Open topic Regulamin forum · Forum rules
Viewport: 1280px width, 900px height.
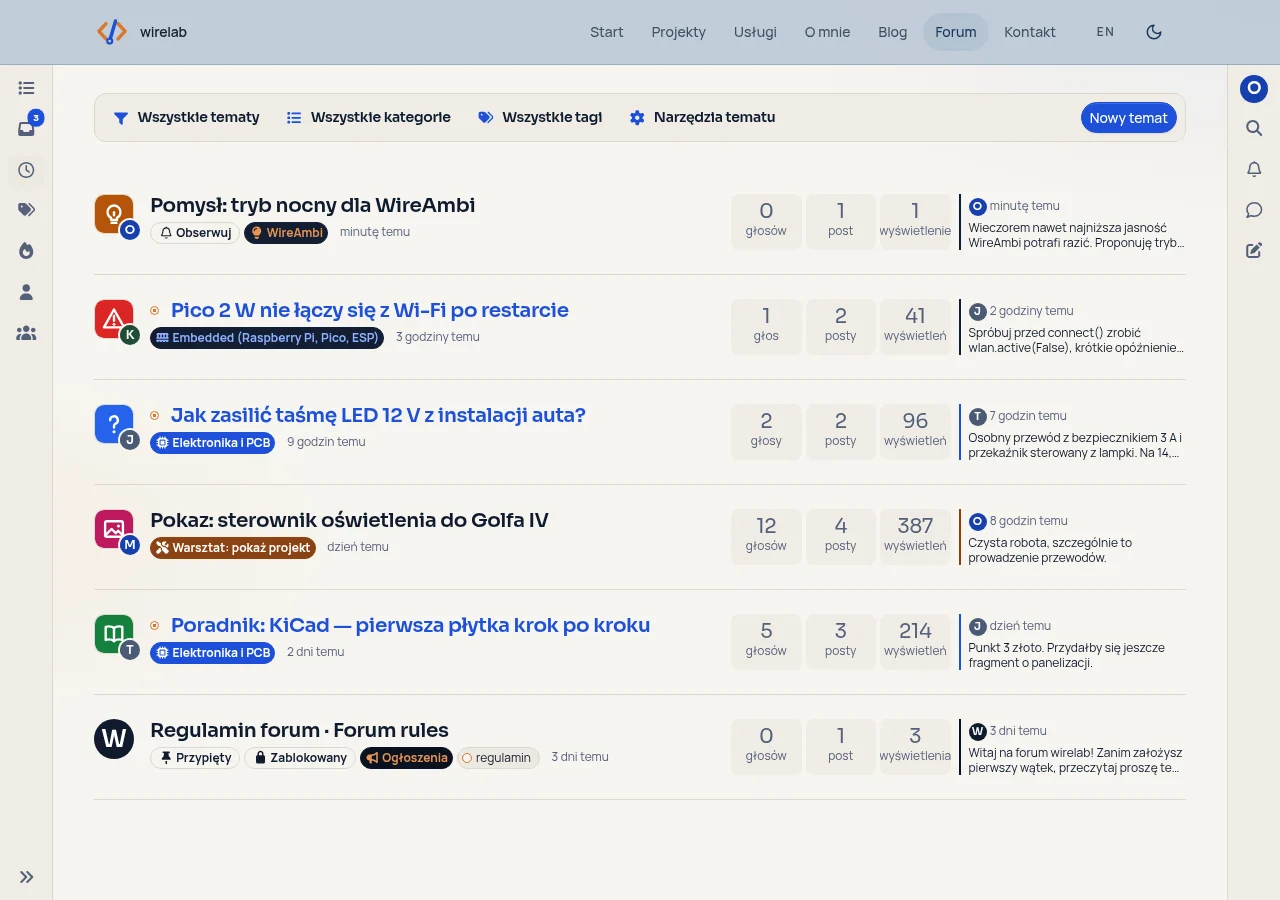[x=299, y=730]
